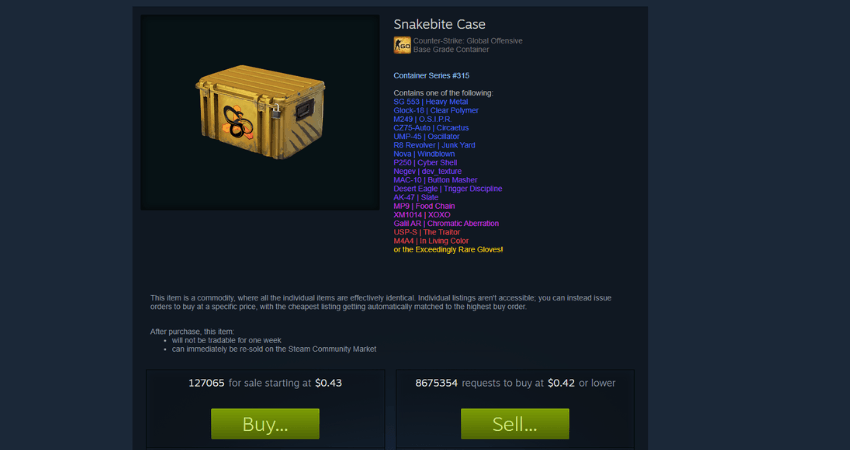Open R8 Revolver | Junk Yard entry
The width and height of the screenshot is (850, 450).
[434, 145]
